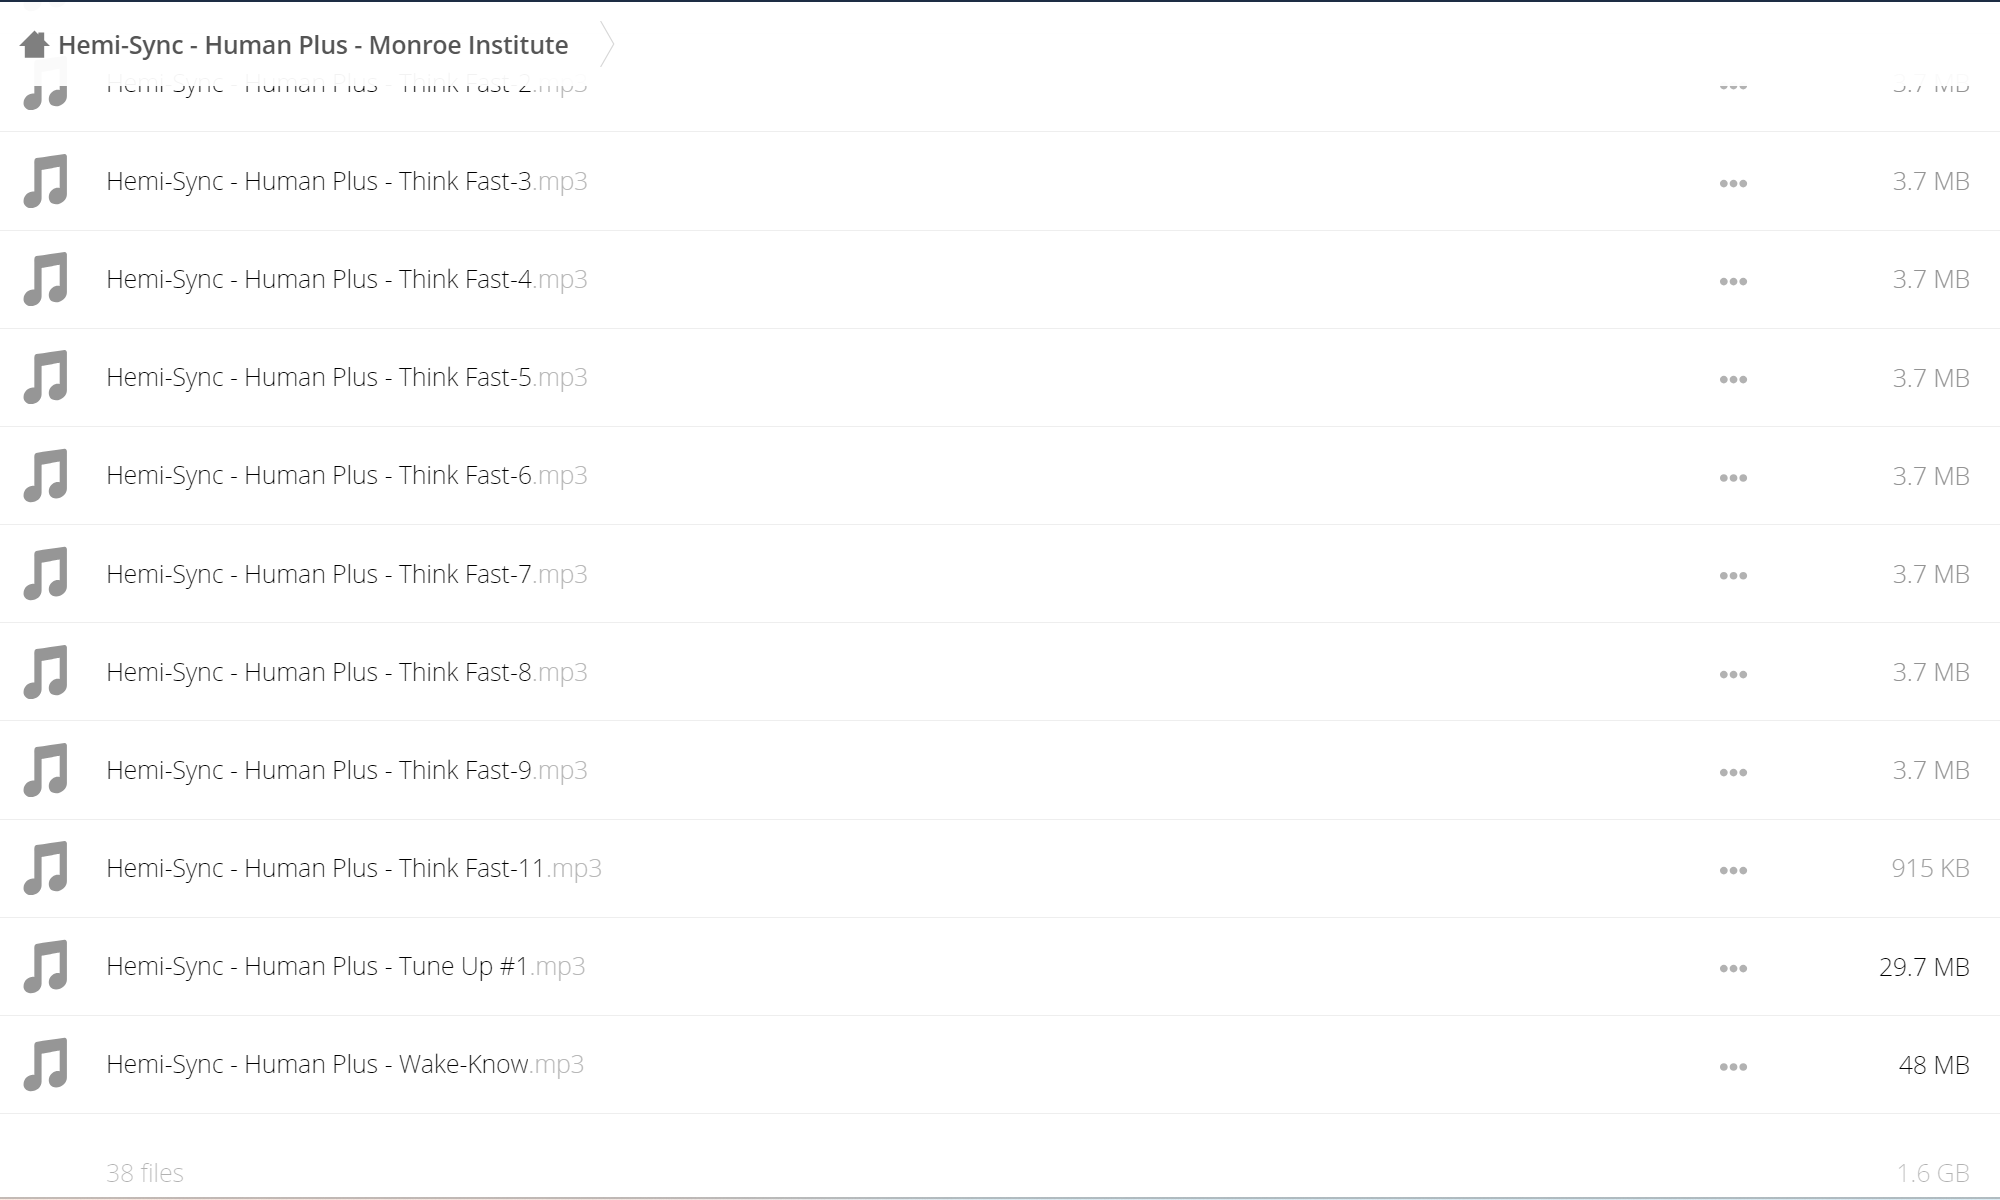The height and width of the screenshot is (1200, 2000).
Task: Click music note icon for Wake-Know
Action: point(46,1064)
